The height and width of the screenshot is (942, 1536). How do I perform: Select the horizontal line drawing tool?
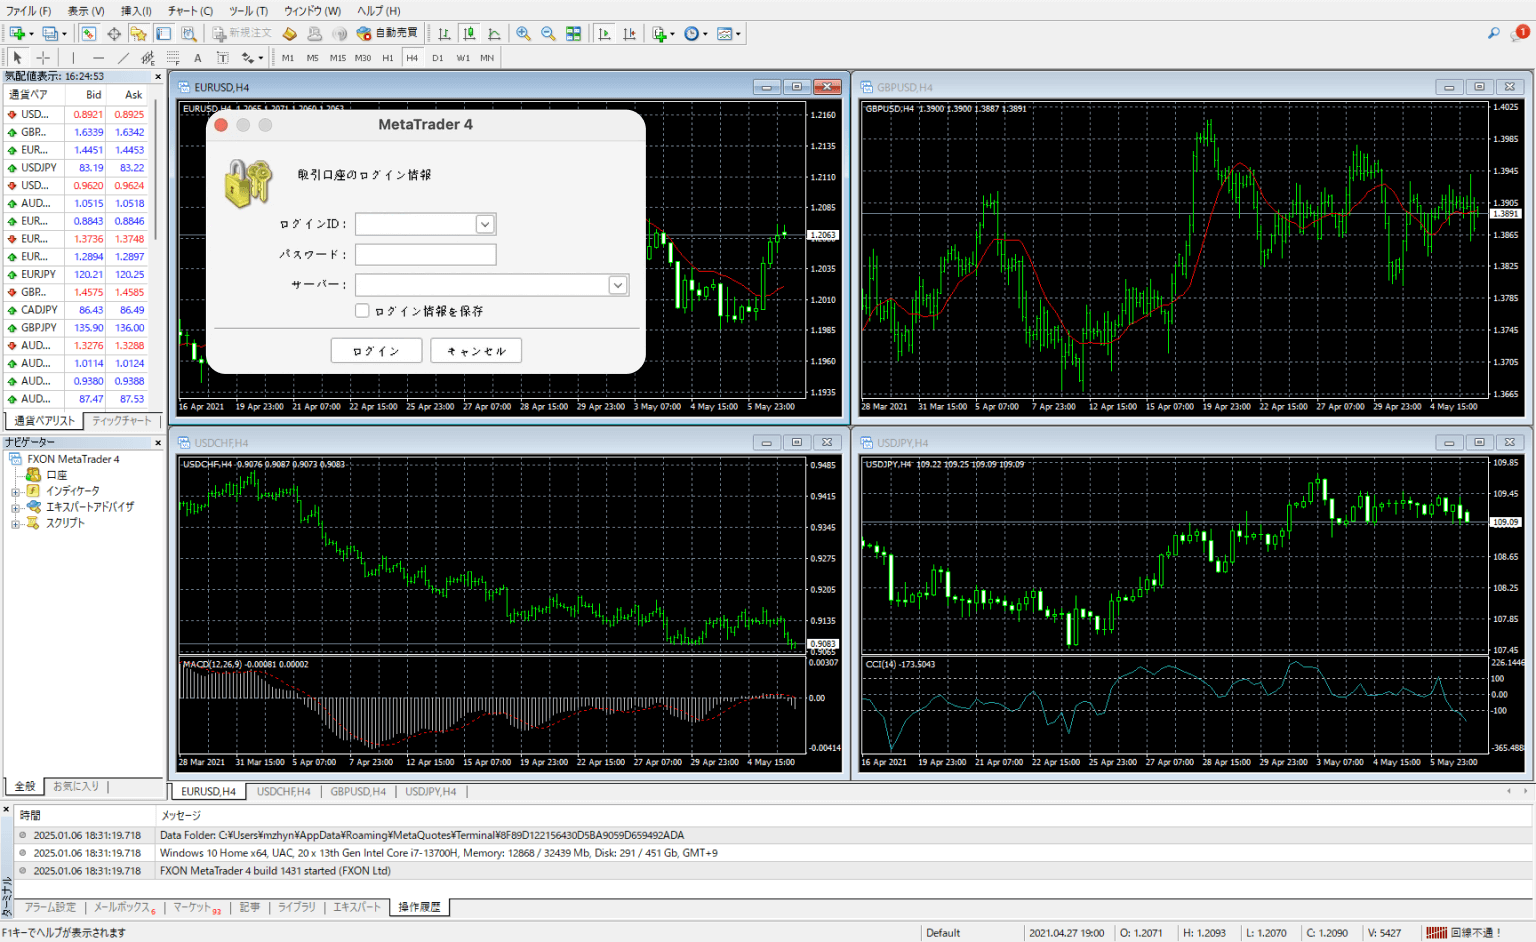98,58
